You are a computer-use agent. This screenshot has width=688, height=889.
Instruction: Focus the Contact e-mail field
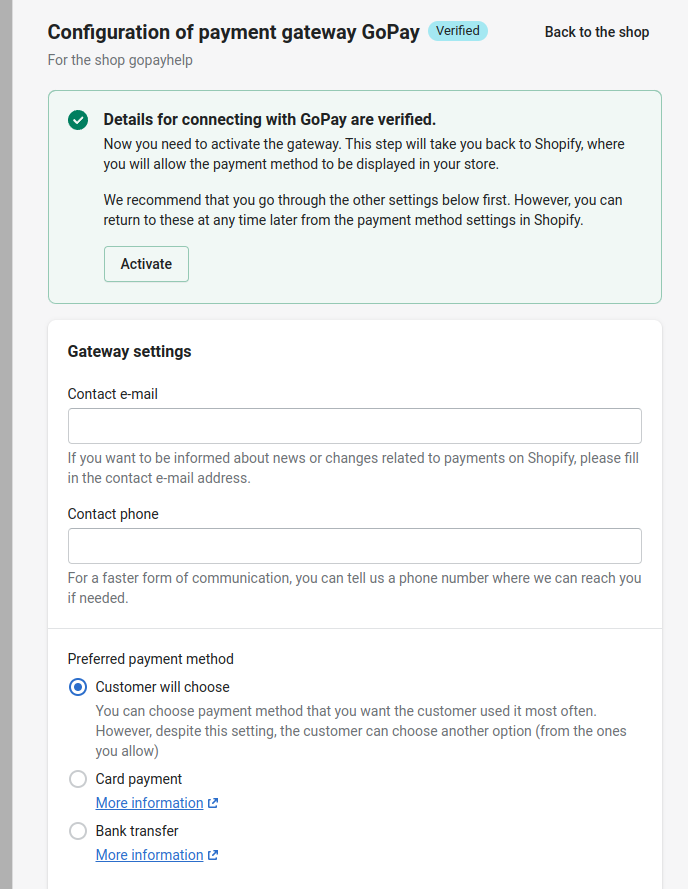click(x=354, y=426)
